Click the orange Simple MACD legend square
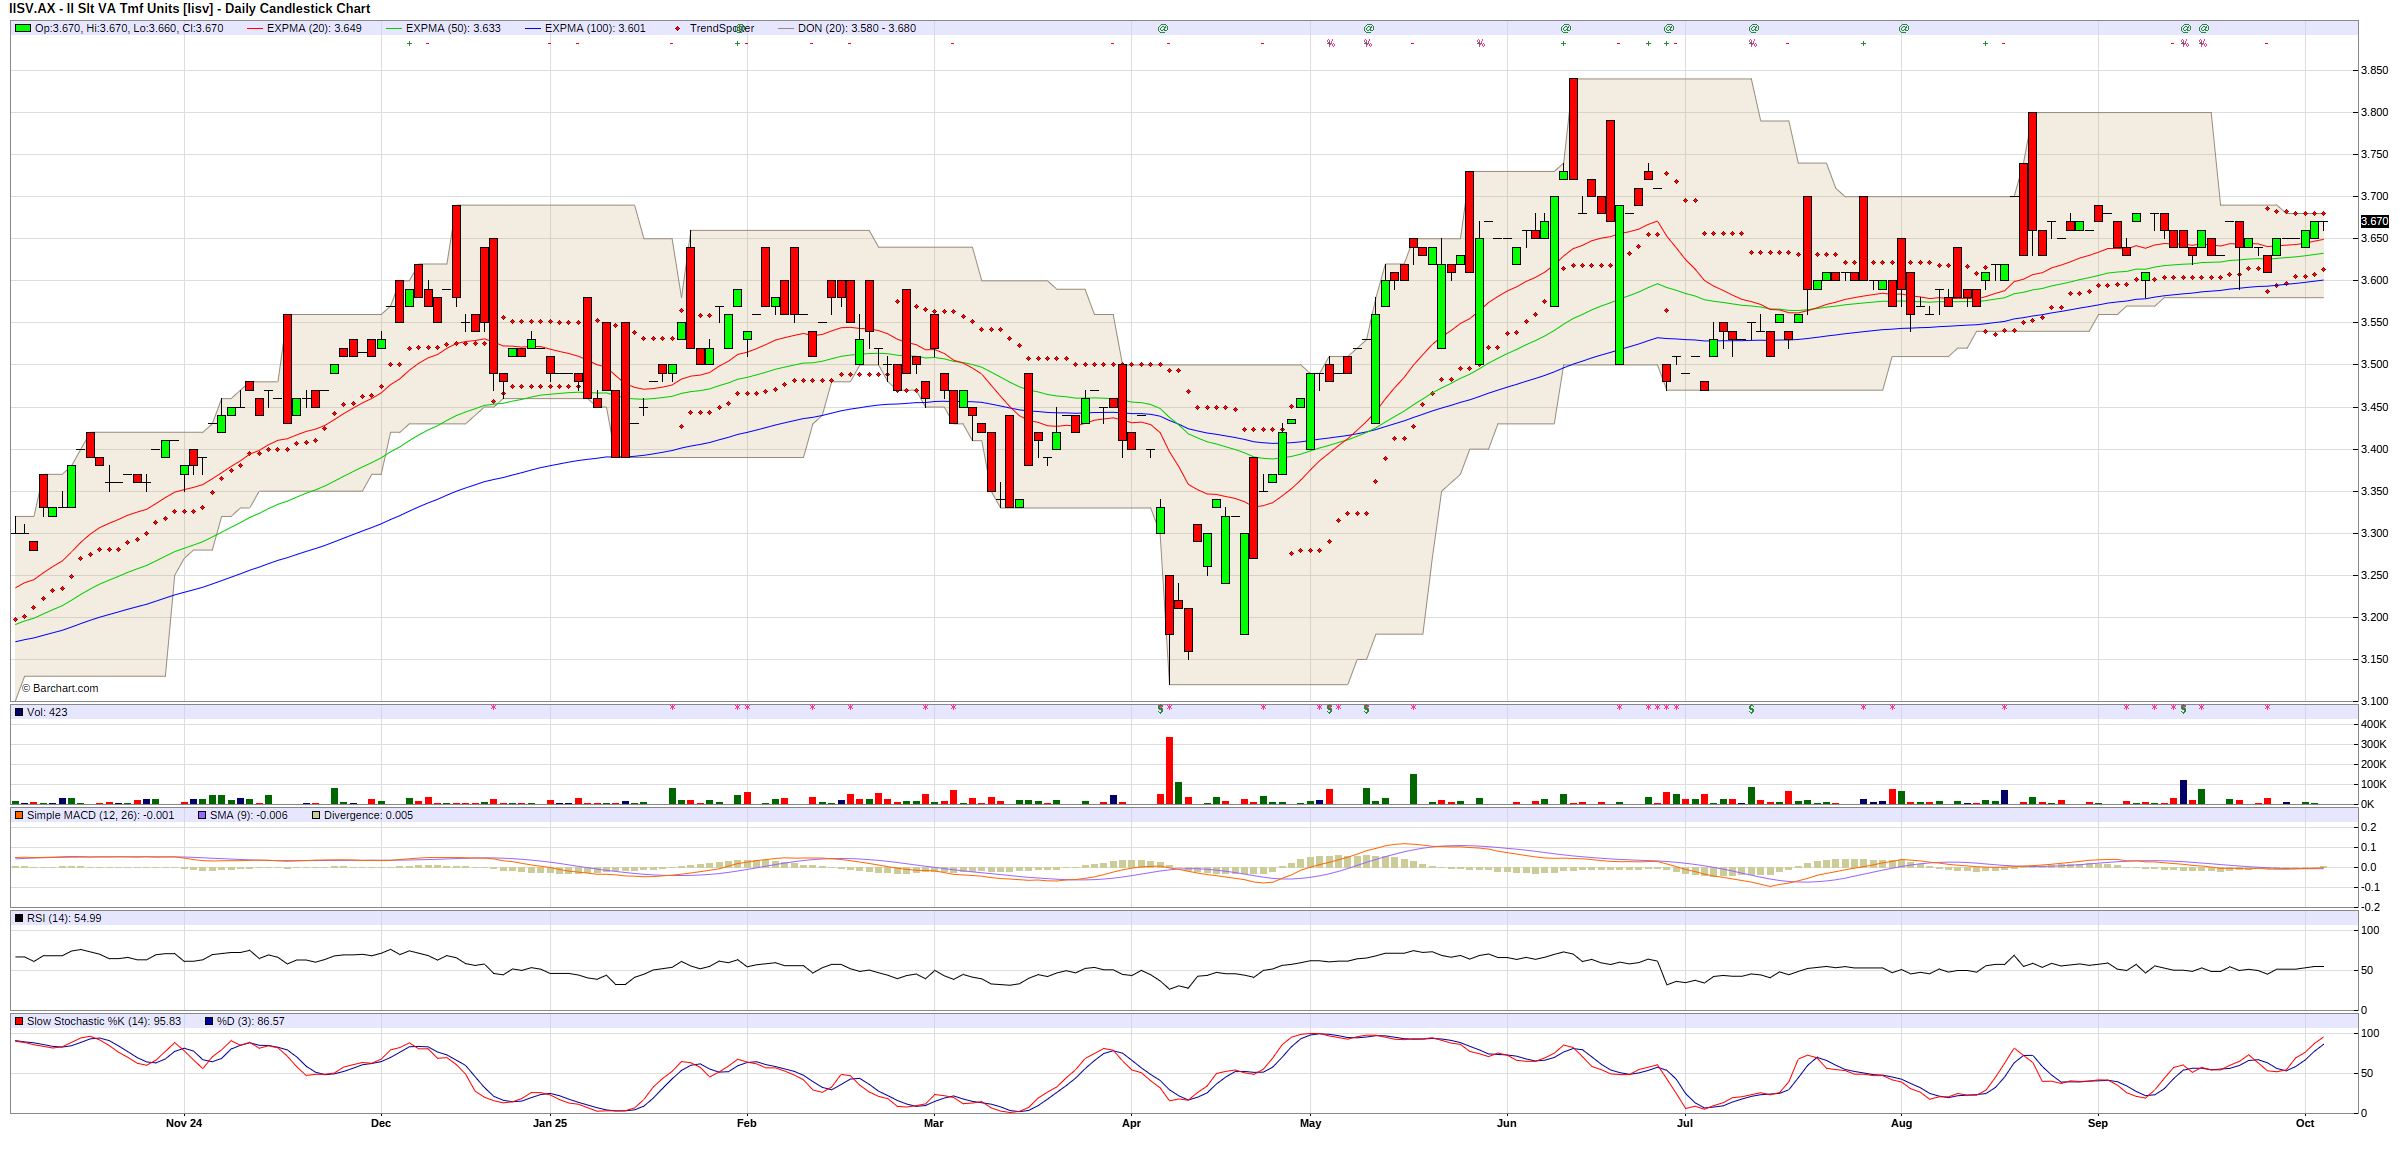 coord(19,815)
